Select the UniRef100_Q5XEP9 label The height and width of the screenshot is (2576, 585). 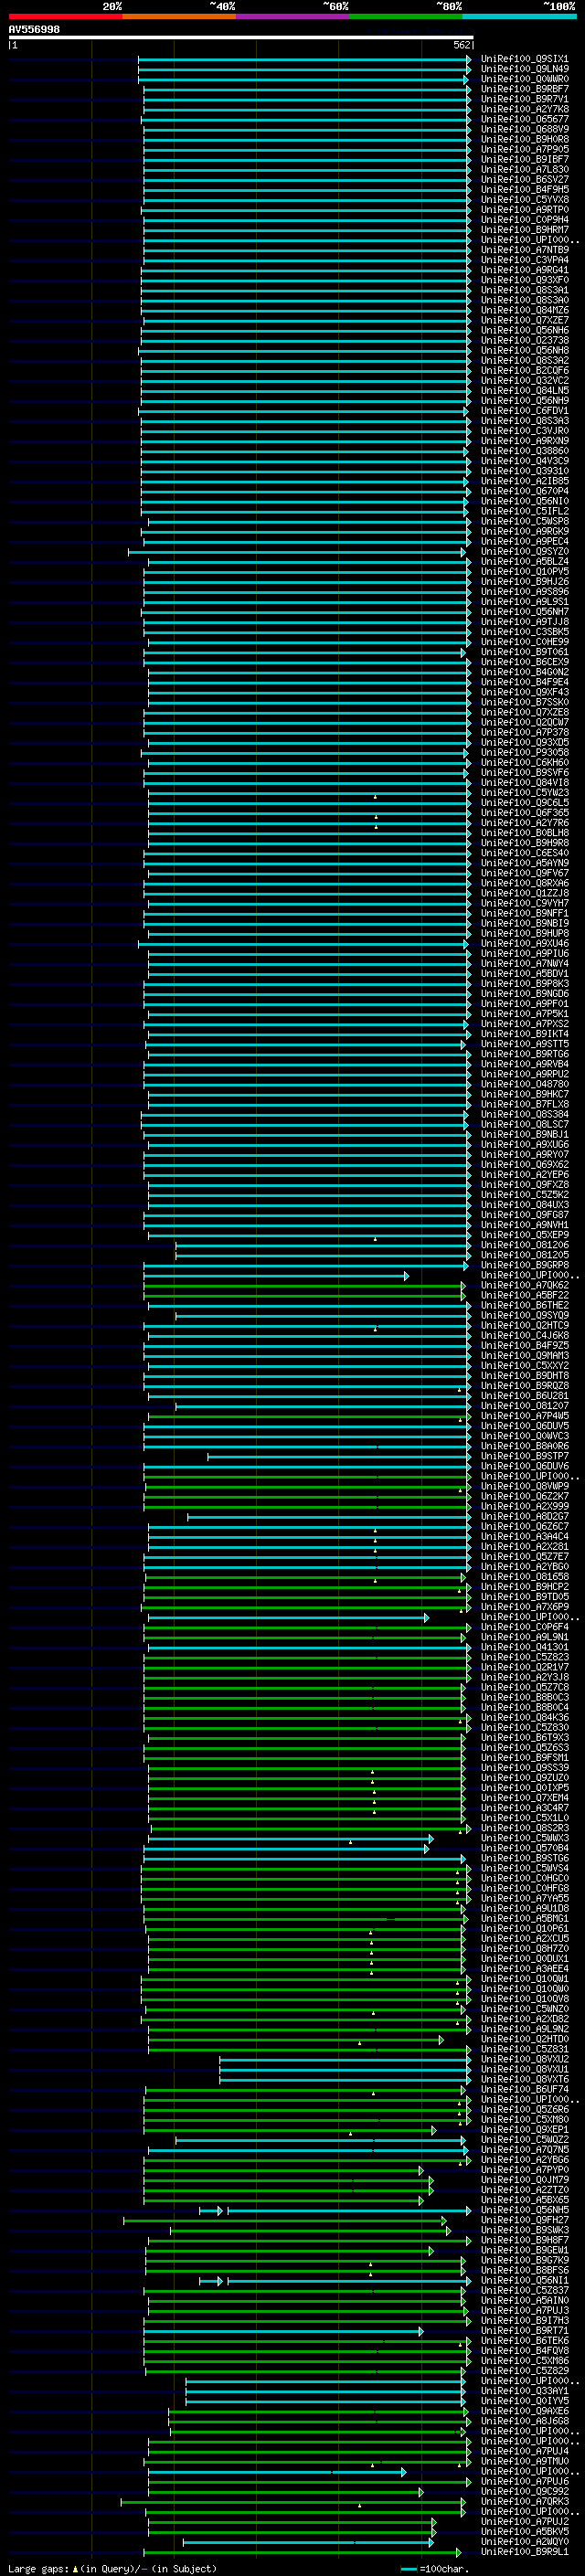tap(524, 1235)
